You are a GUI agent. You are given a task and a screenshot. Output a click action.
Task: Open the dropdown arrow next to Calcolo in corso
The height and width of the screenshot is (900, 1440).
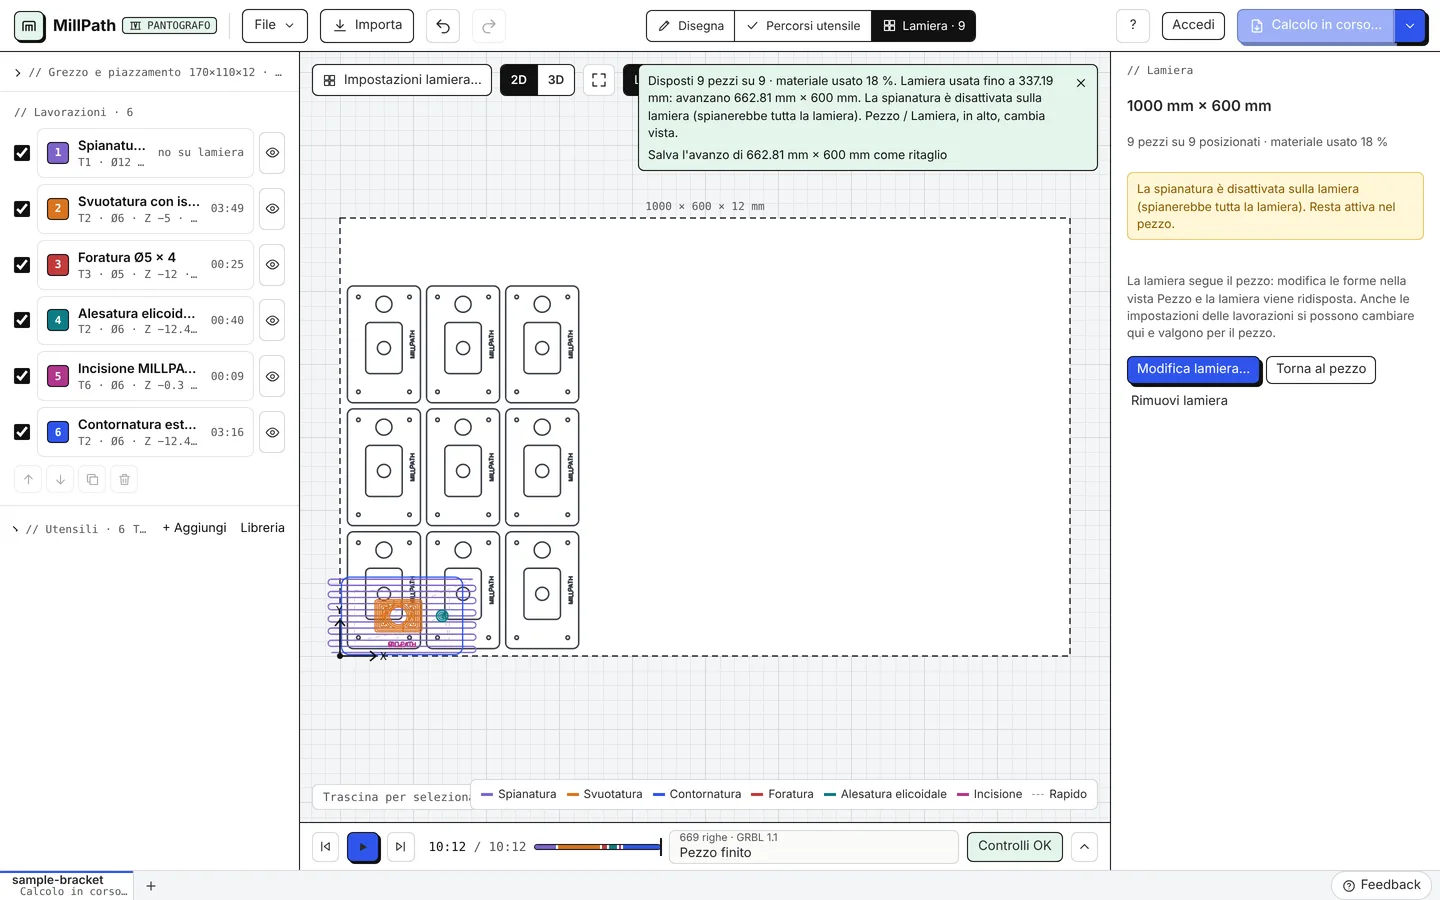[1410, 26]
